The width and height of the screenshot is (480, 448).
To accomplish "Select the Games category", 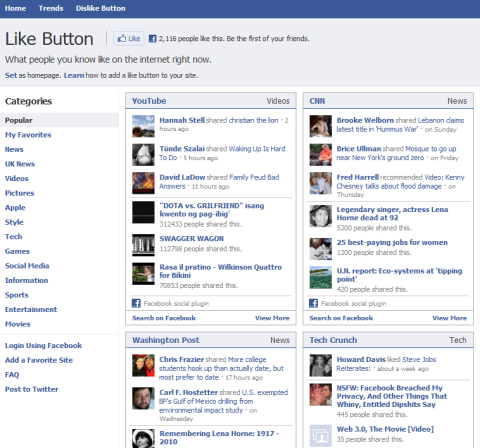I will 17,251.
